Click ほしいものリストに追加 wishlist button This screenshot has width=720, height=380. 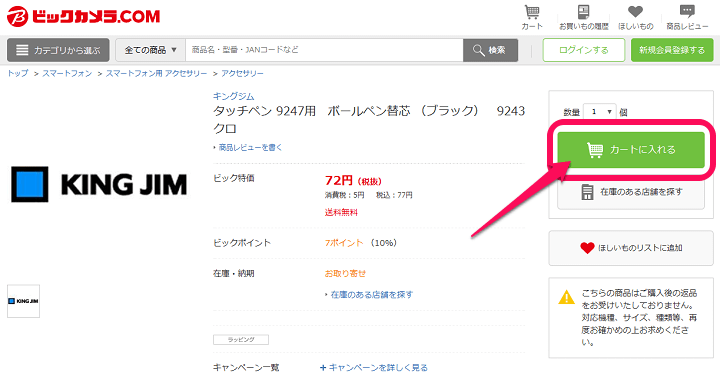click(631, 248)
